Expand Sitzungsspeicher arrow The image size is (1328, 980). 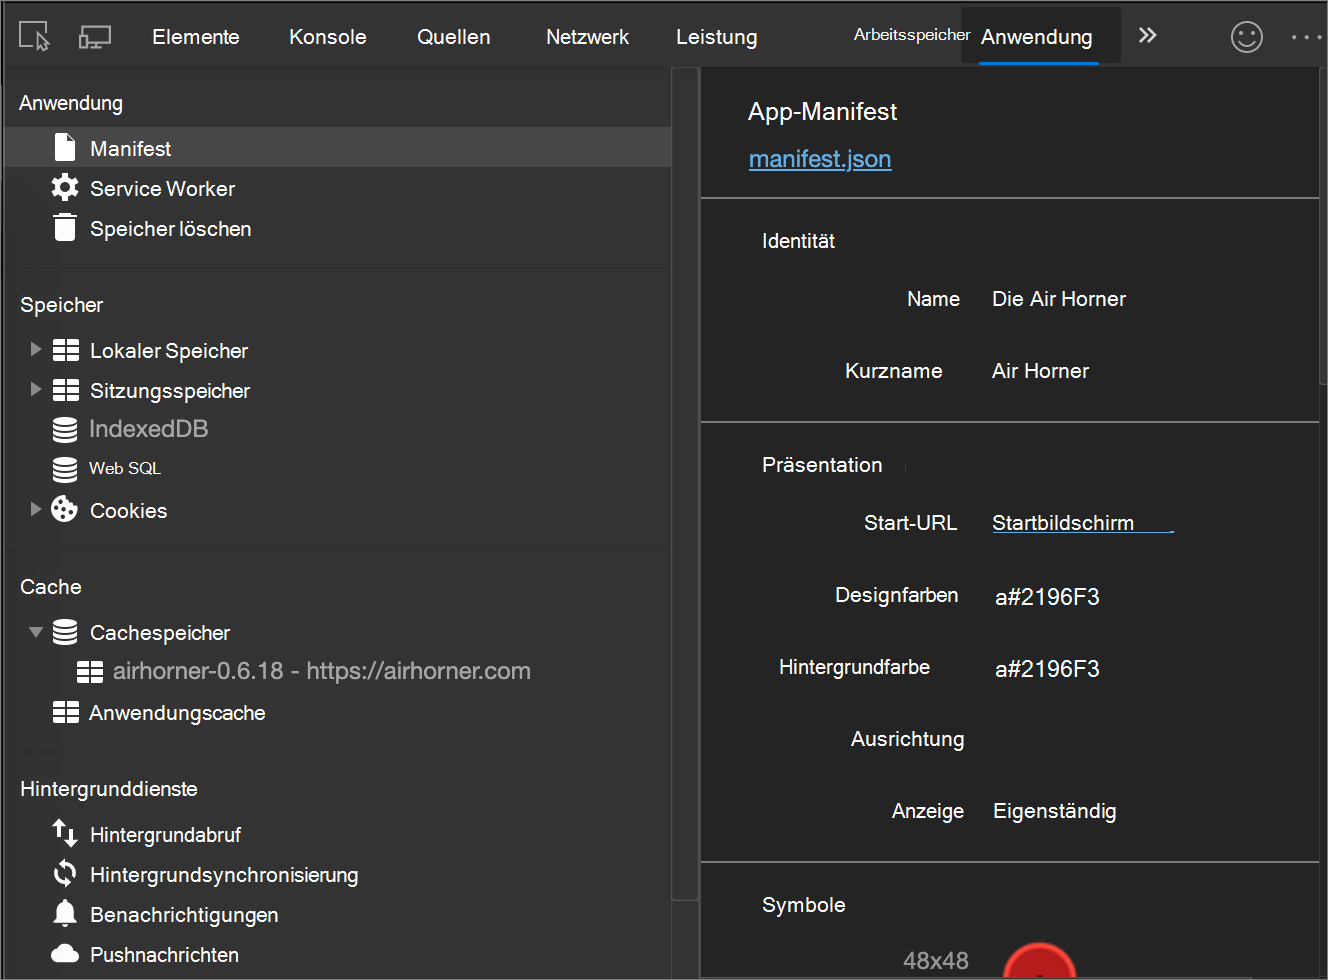(x=36, y=389)
